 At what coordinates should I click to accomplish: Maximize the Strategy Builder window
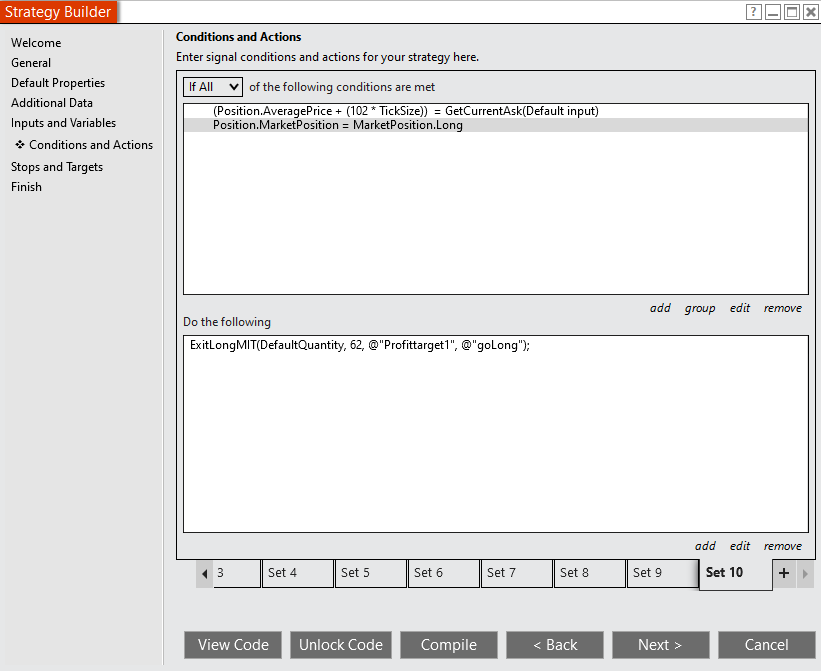tap(792, 12)
